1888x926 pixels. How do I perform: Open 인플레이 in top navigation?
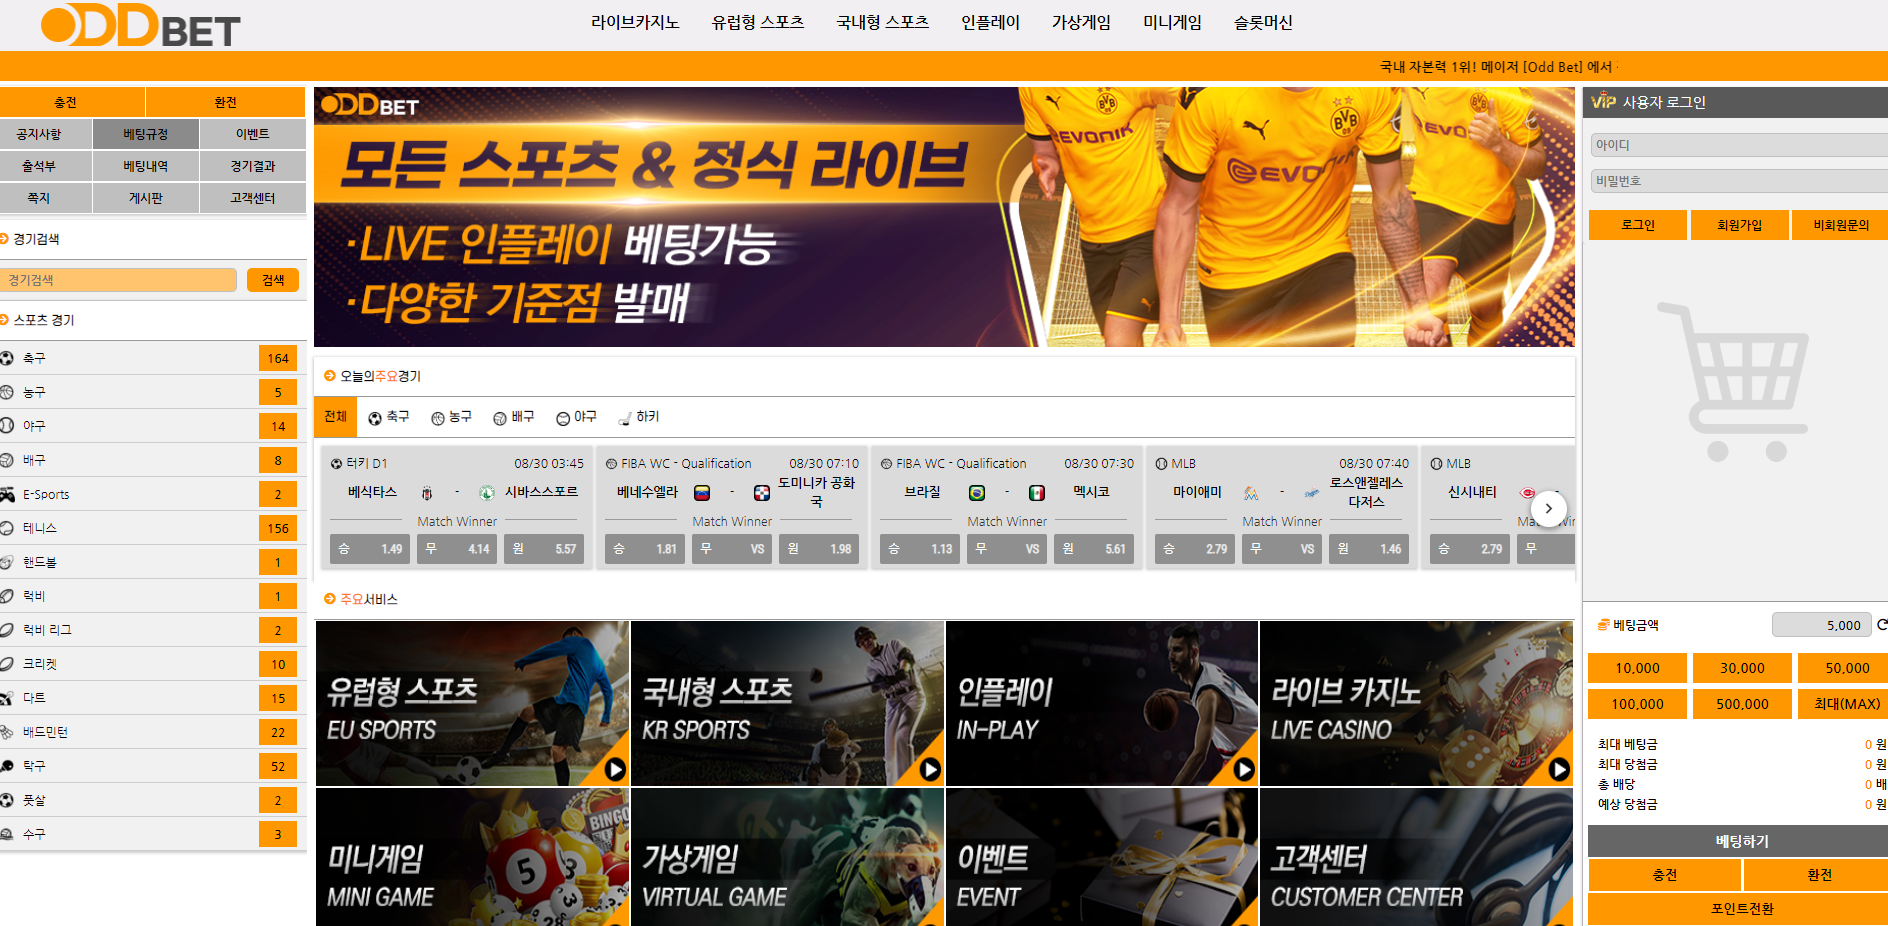990,23
